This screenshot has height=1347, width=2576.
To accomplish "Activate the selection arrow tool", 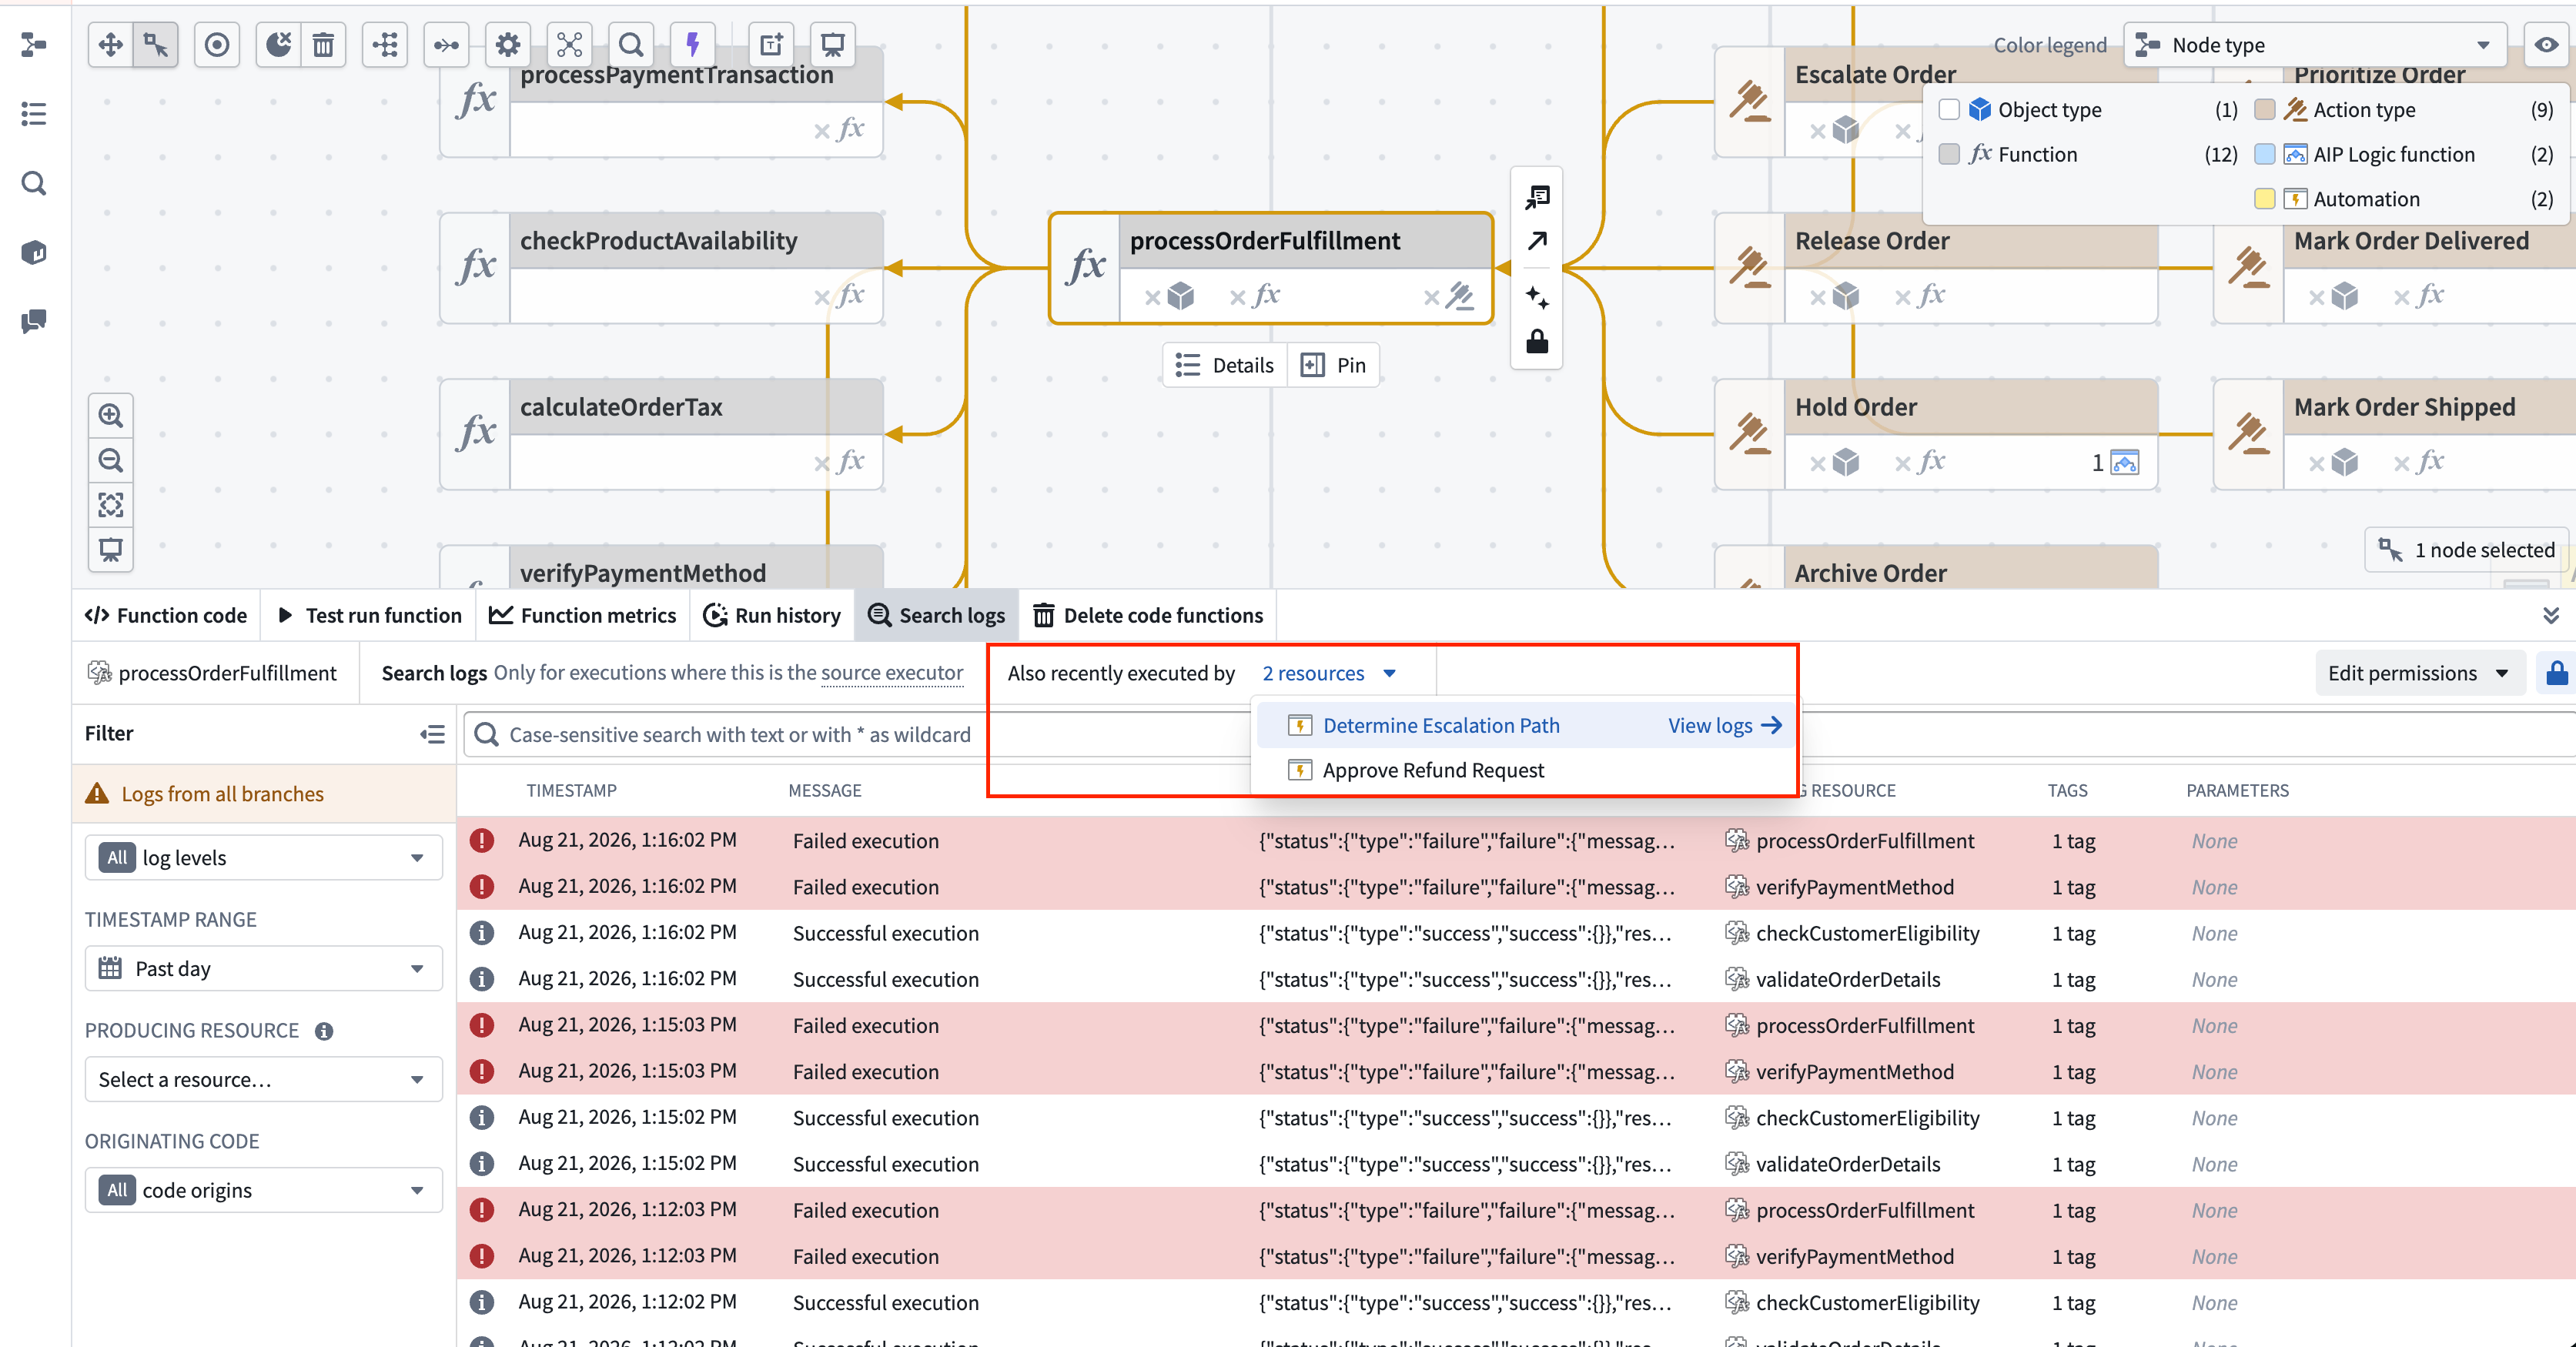I will pos(156,45).
